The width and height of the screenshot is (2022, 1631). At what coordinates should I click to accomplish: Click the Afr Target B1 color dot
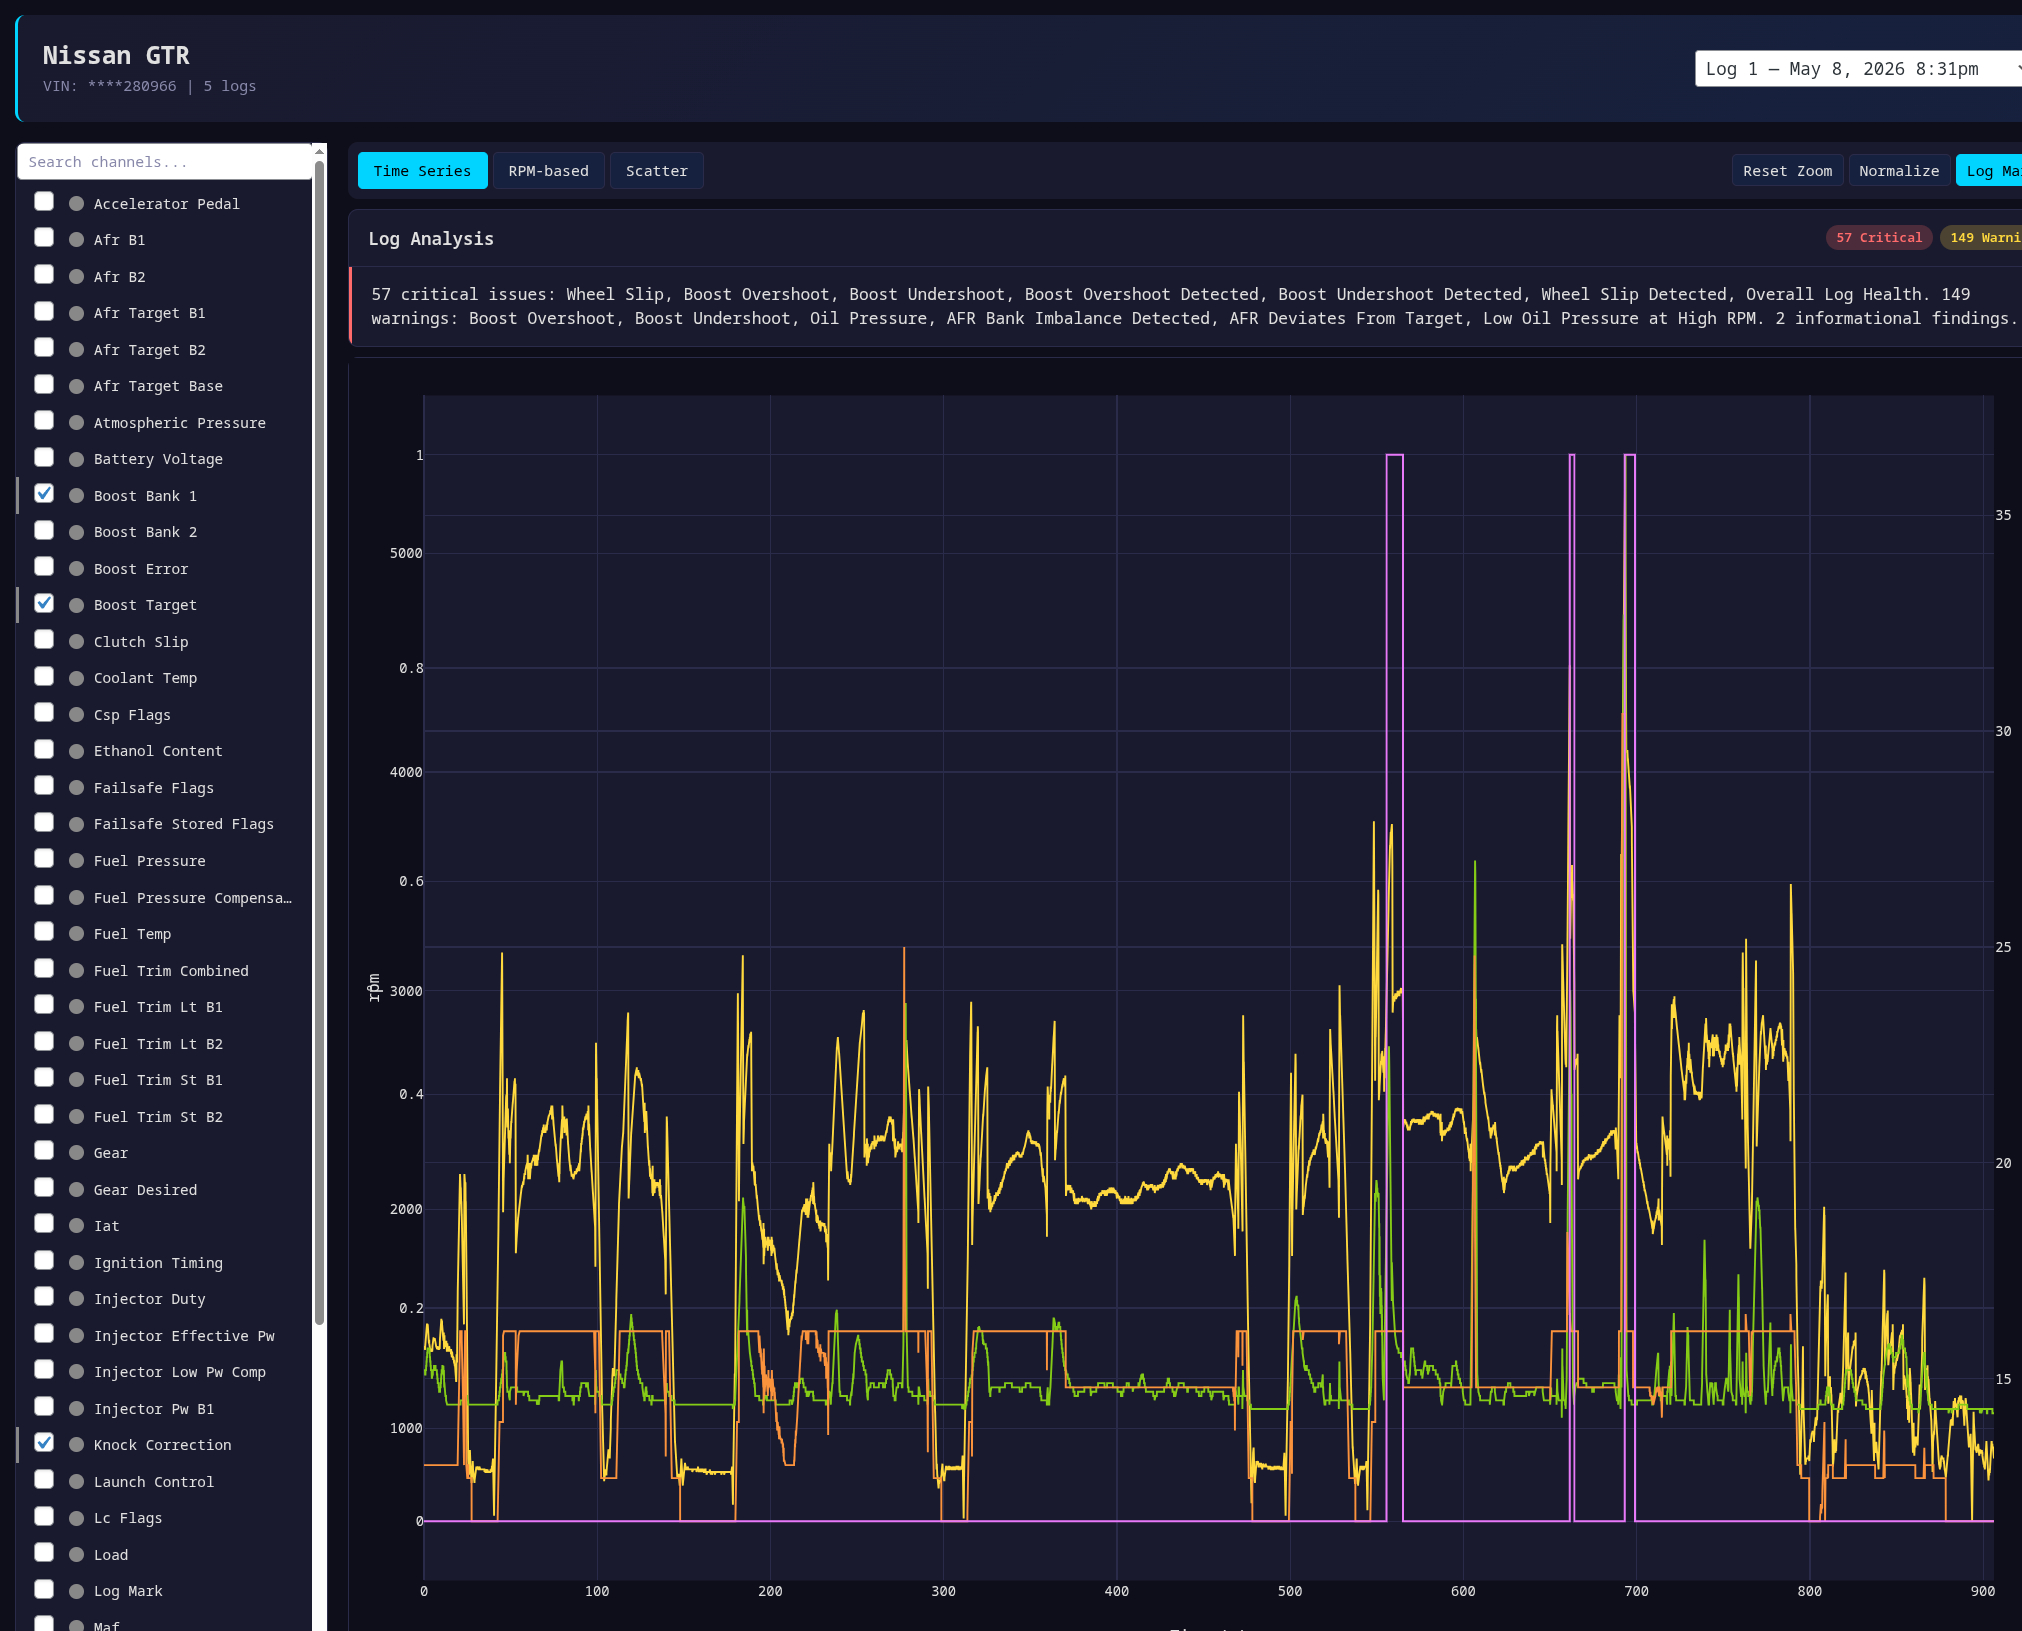pos(76,313)
